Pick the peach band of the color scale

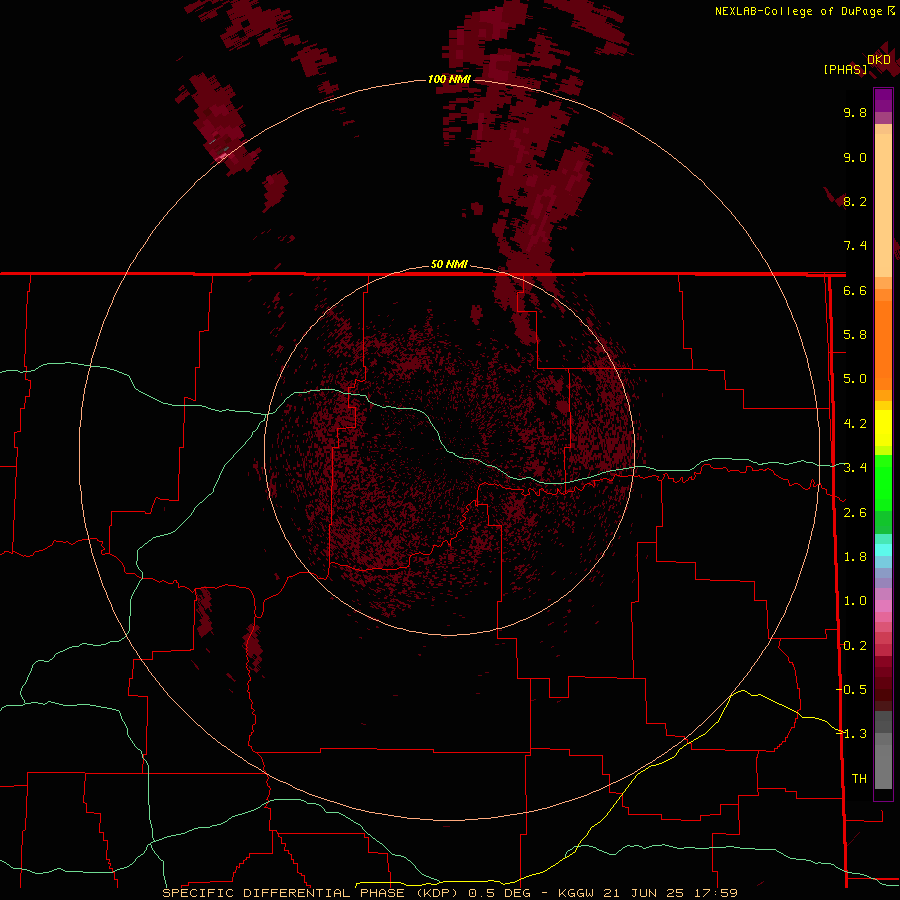[883, 201]
